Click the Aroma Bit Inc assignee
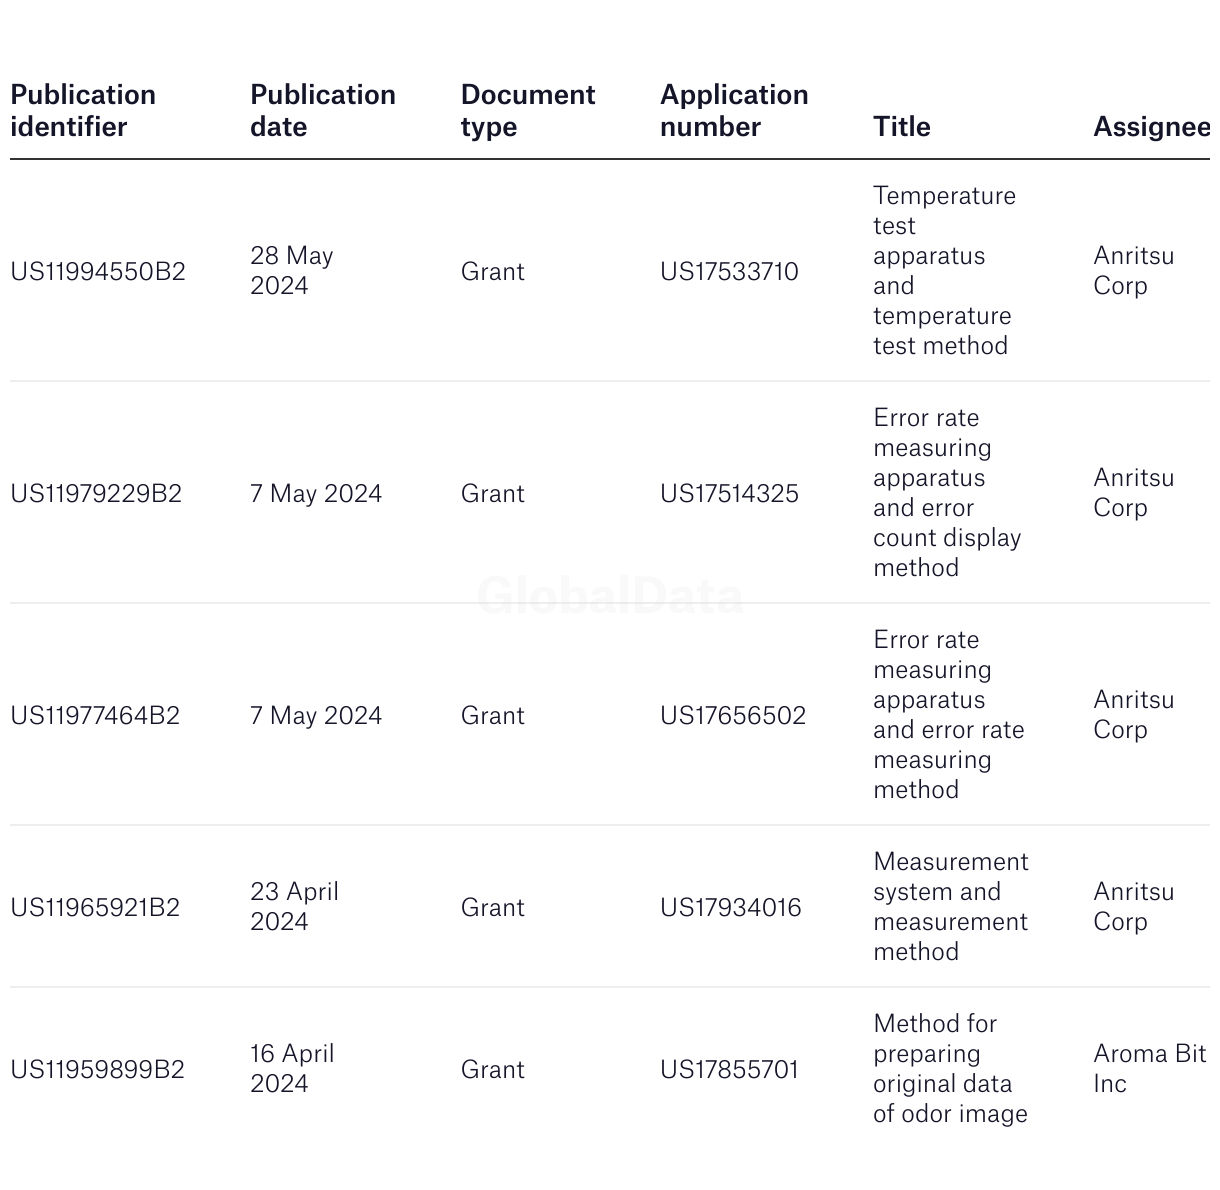 (1150, 1069)
